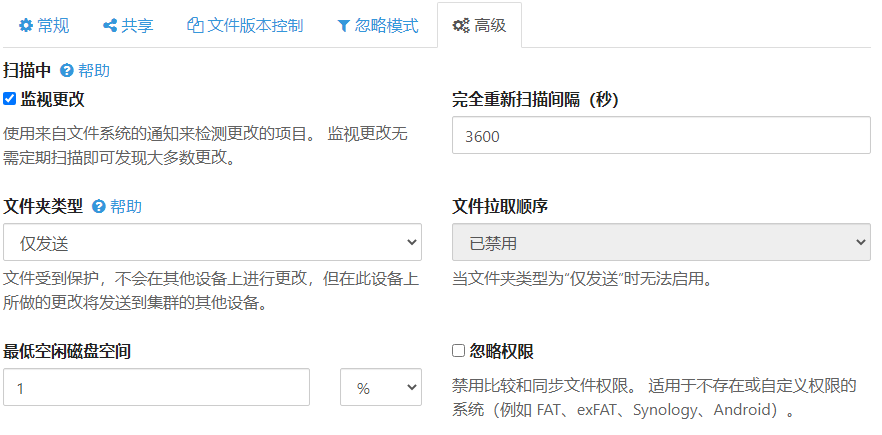Enable the 忽略权限 checkbox
882x435 pixels.
[459, 351]
